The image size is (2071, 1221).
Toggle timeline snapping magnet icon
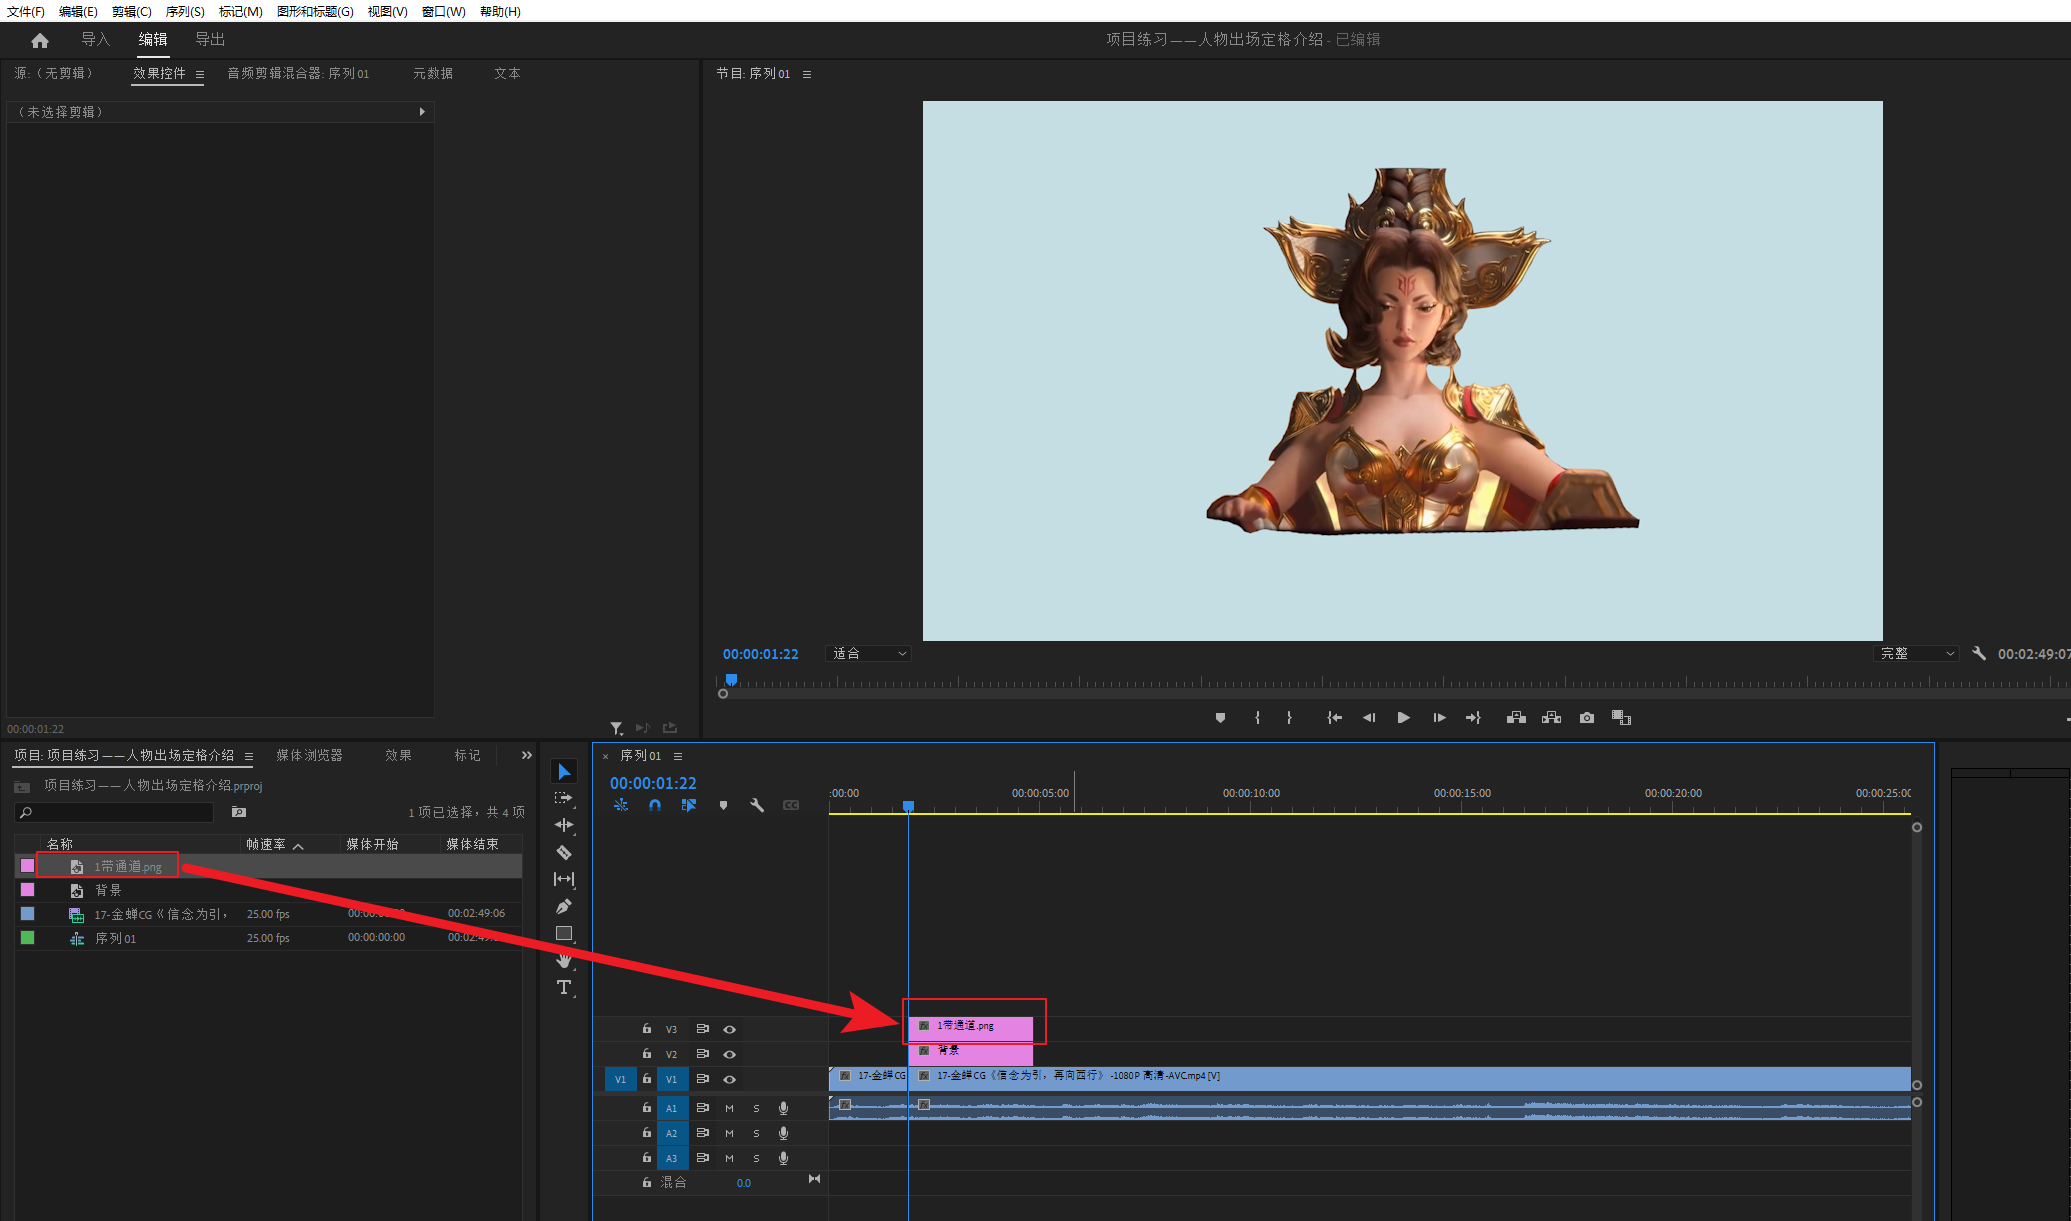[x=655, y=805]
